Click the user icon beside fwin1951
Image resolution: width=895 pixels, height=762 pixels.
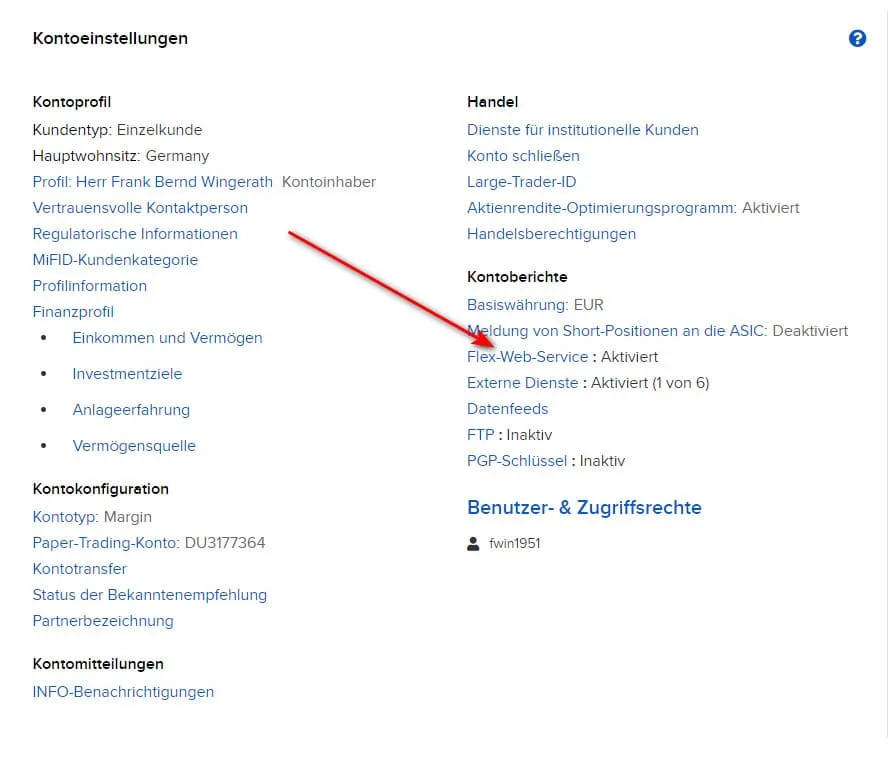[x=473, y=543]
